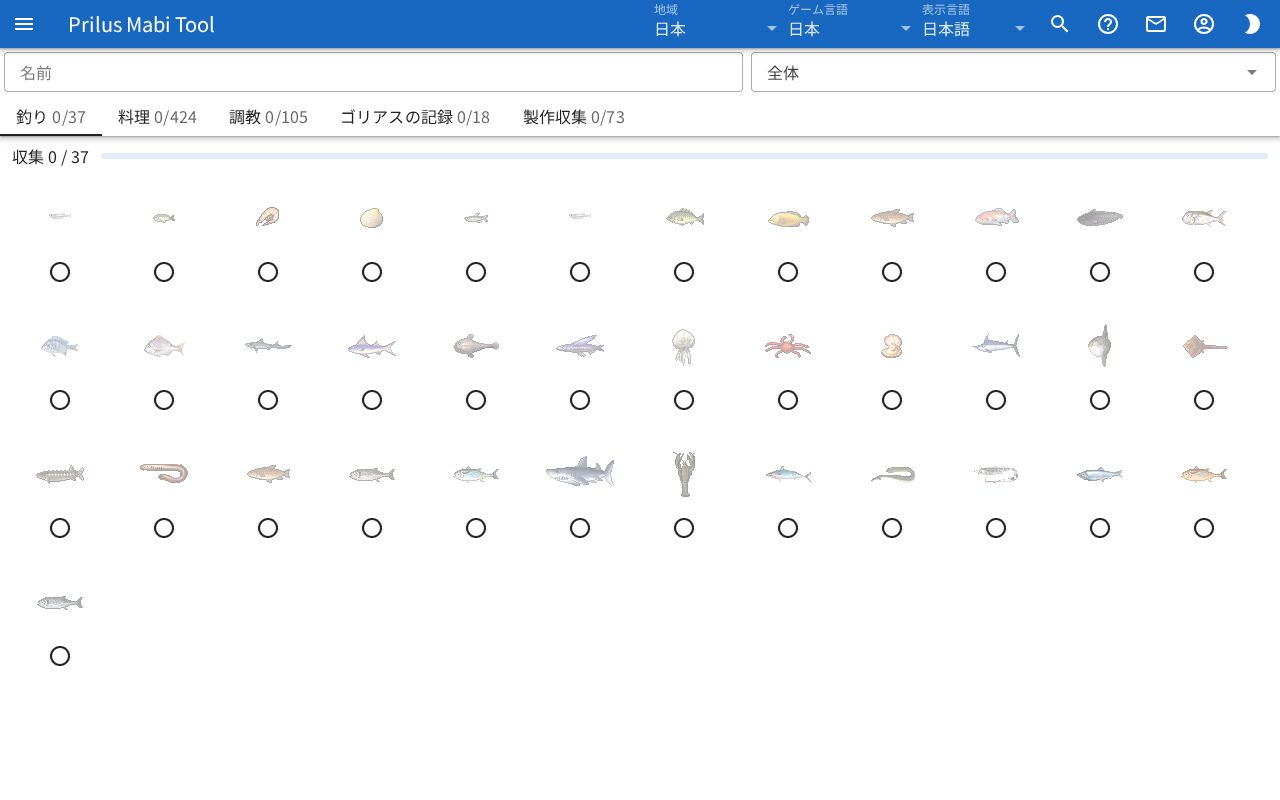Click the pale blue flat fish icon

click(60, 346)
